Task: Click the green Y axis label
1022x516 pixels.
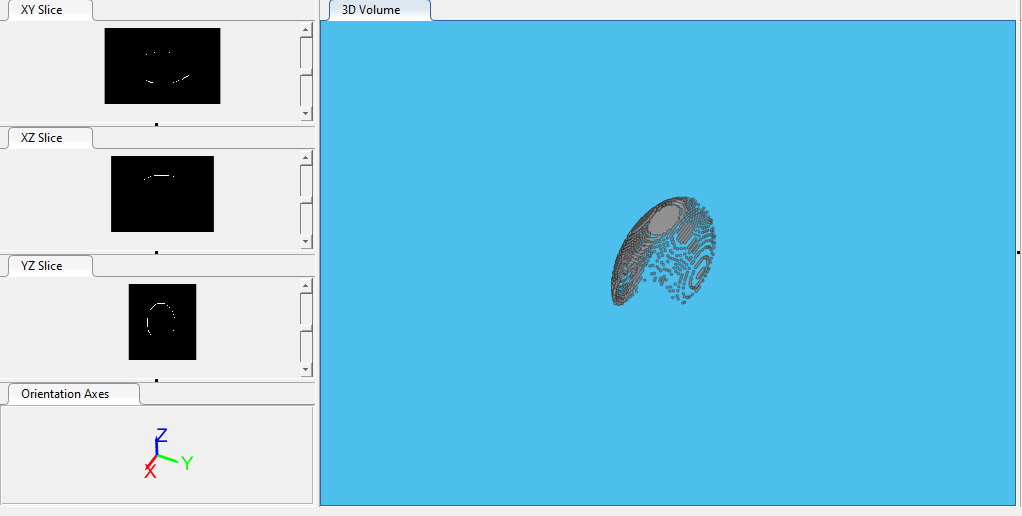Action: 187,462
